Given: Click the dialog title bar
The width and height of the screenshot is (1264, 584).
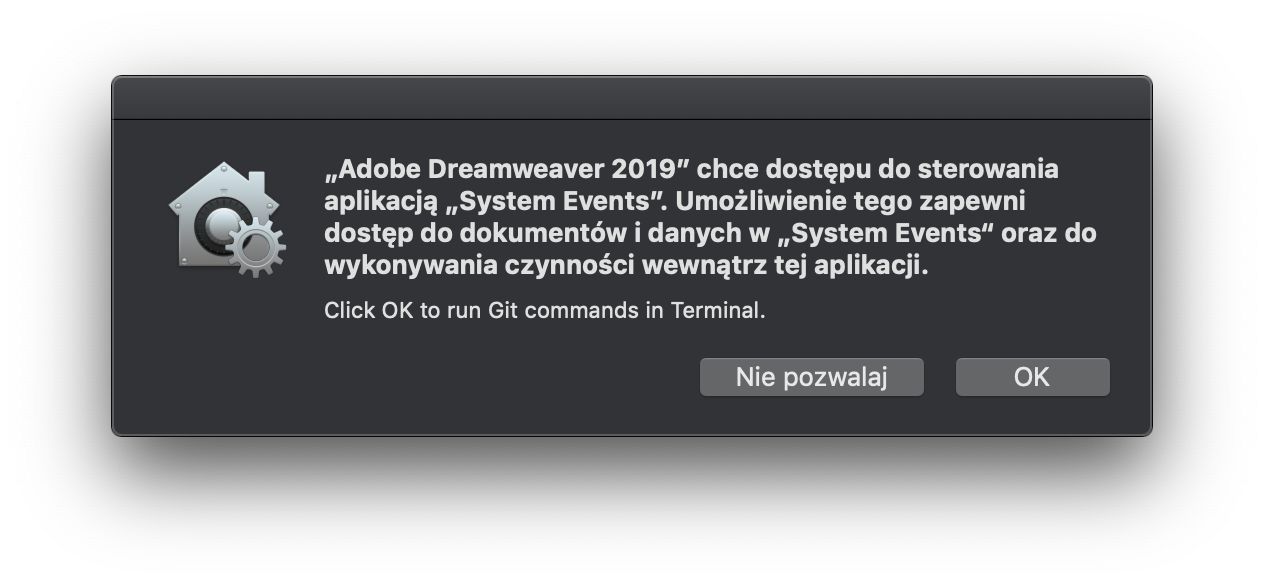Looking at the screenshot, I should (x=632, y=95).
